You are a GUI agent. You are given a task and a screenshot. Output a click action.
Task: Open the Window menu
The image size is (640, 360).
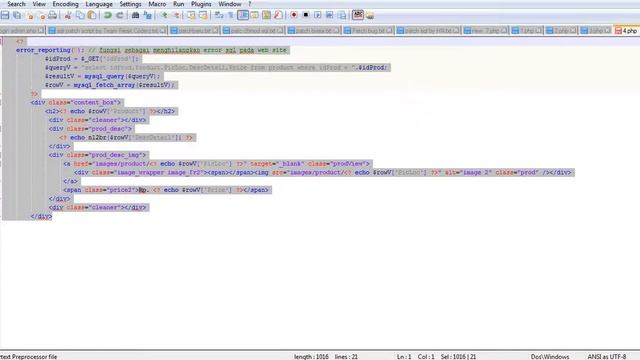[230, 4]
